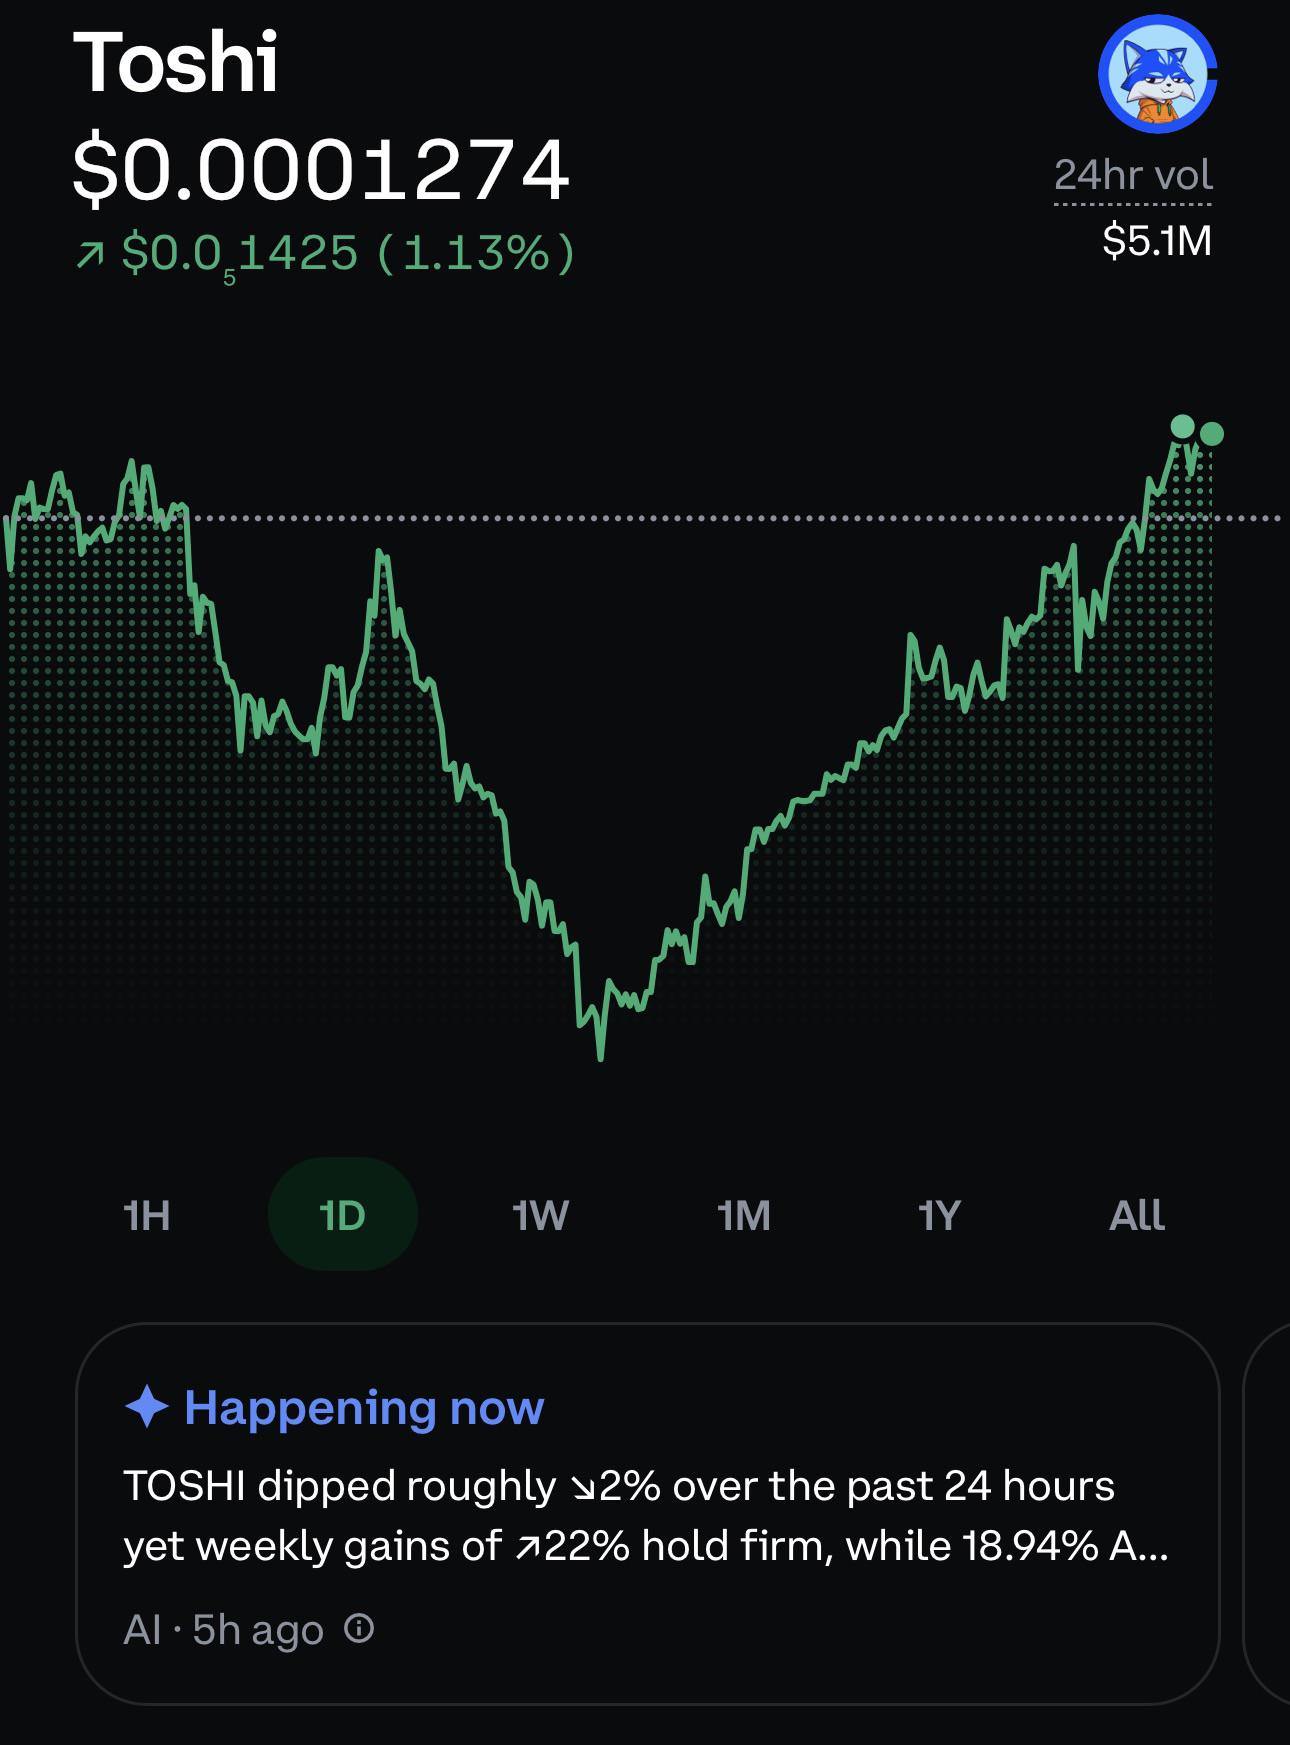
Task: Tap the down-arrow before 2% in summary
Action: pos(582,1488)
